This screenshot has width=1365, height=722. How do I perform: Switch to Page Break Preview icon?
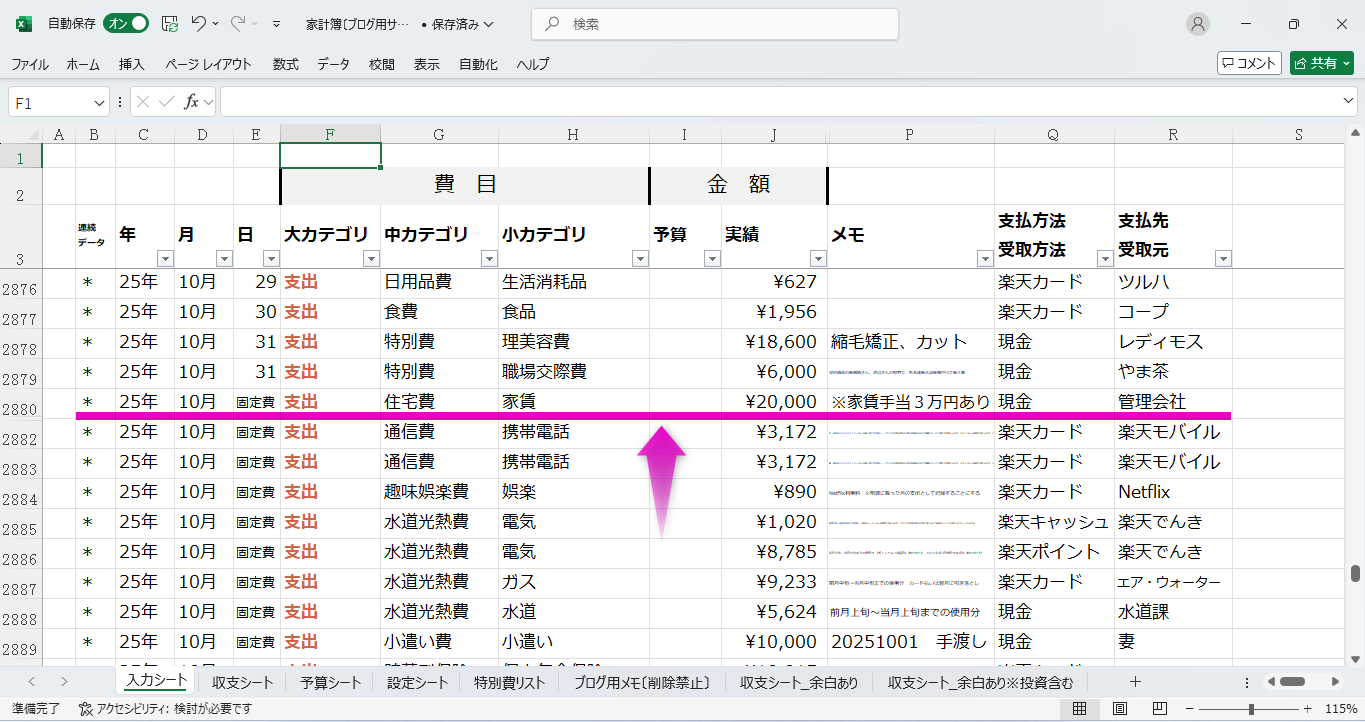(x=1158, y=709)
